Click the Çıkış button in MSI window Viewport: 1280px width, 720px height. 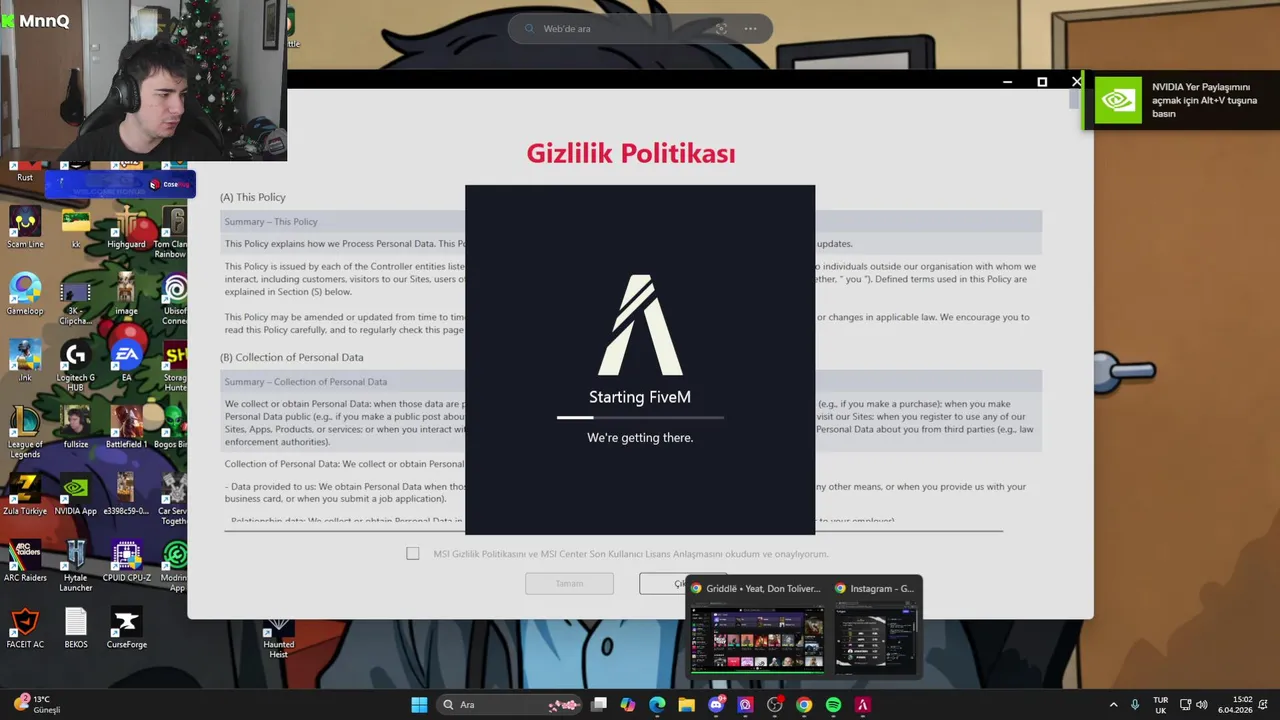pyautogui.click(x=683, y=583)
